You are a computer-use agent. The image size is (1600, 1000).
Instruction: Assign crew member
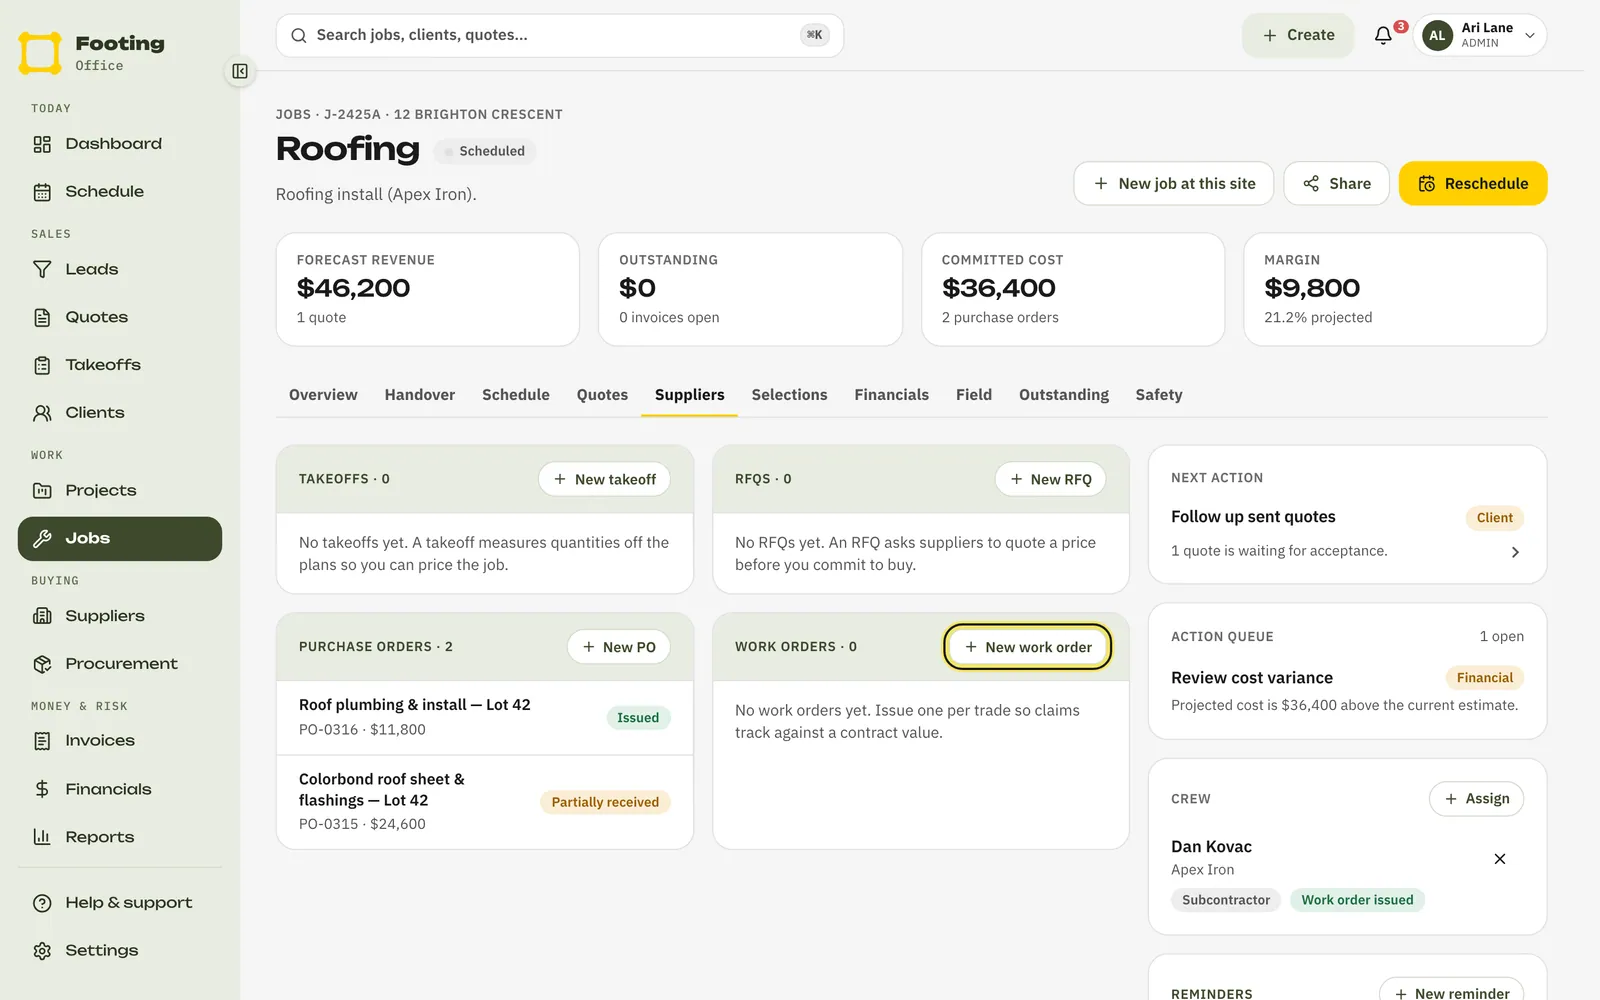tap(1477, 799)
